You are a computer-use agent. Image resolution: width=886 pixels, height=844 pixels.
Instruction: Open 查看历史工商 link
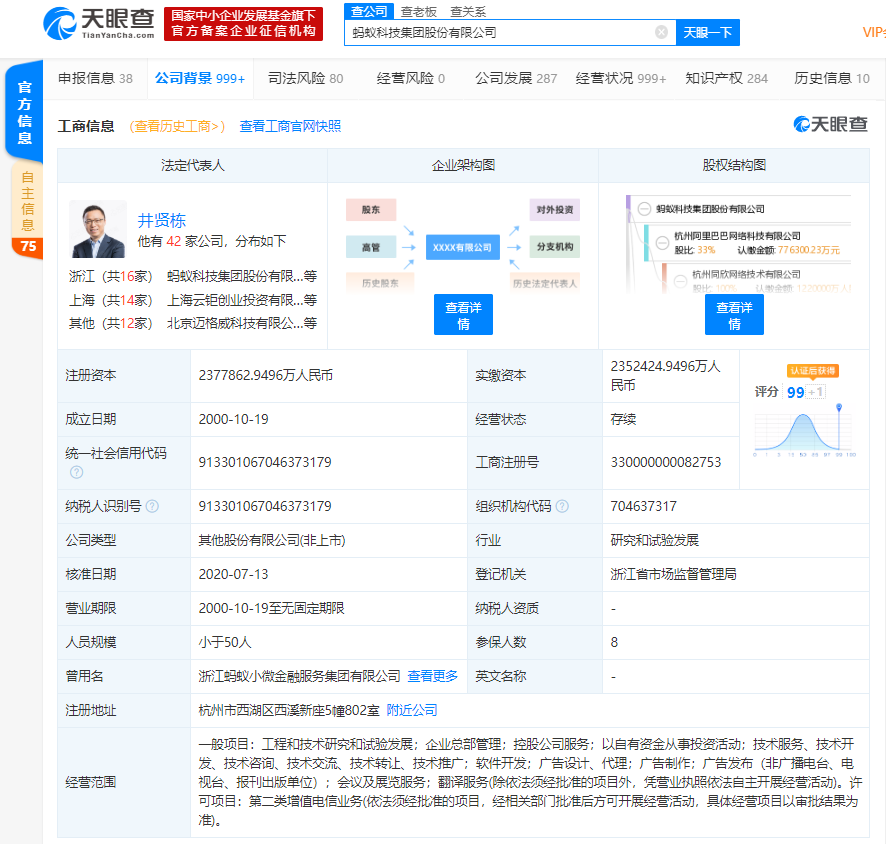coord(177,126)
